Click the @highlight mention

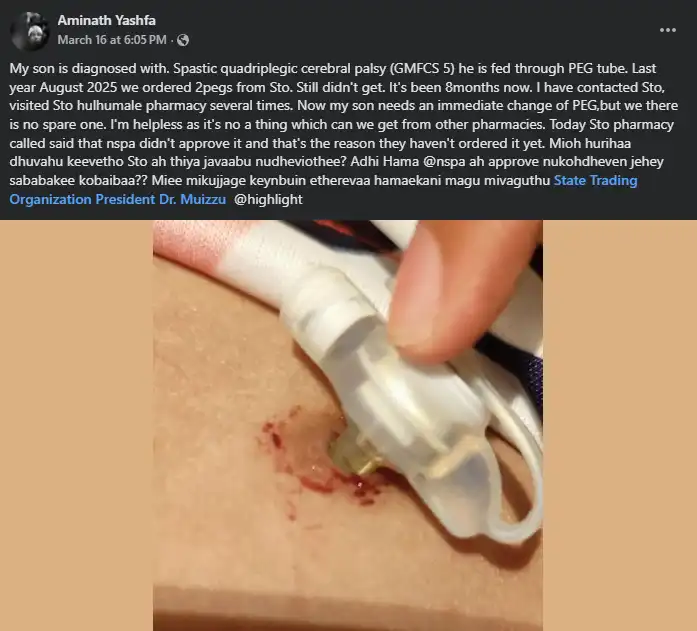pos(268,199)
